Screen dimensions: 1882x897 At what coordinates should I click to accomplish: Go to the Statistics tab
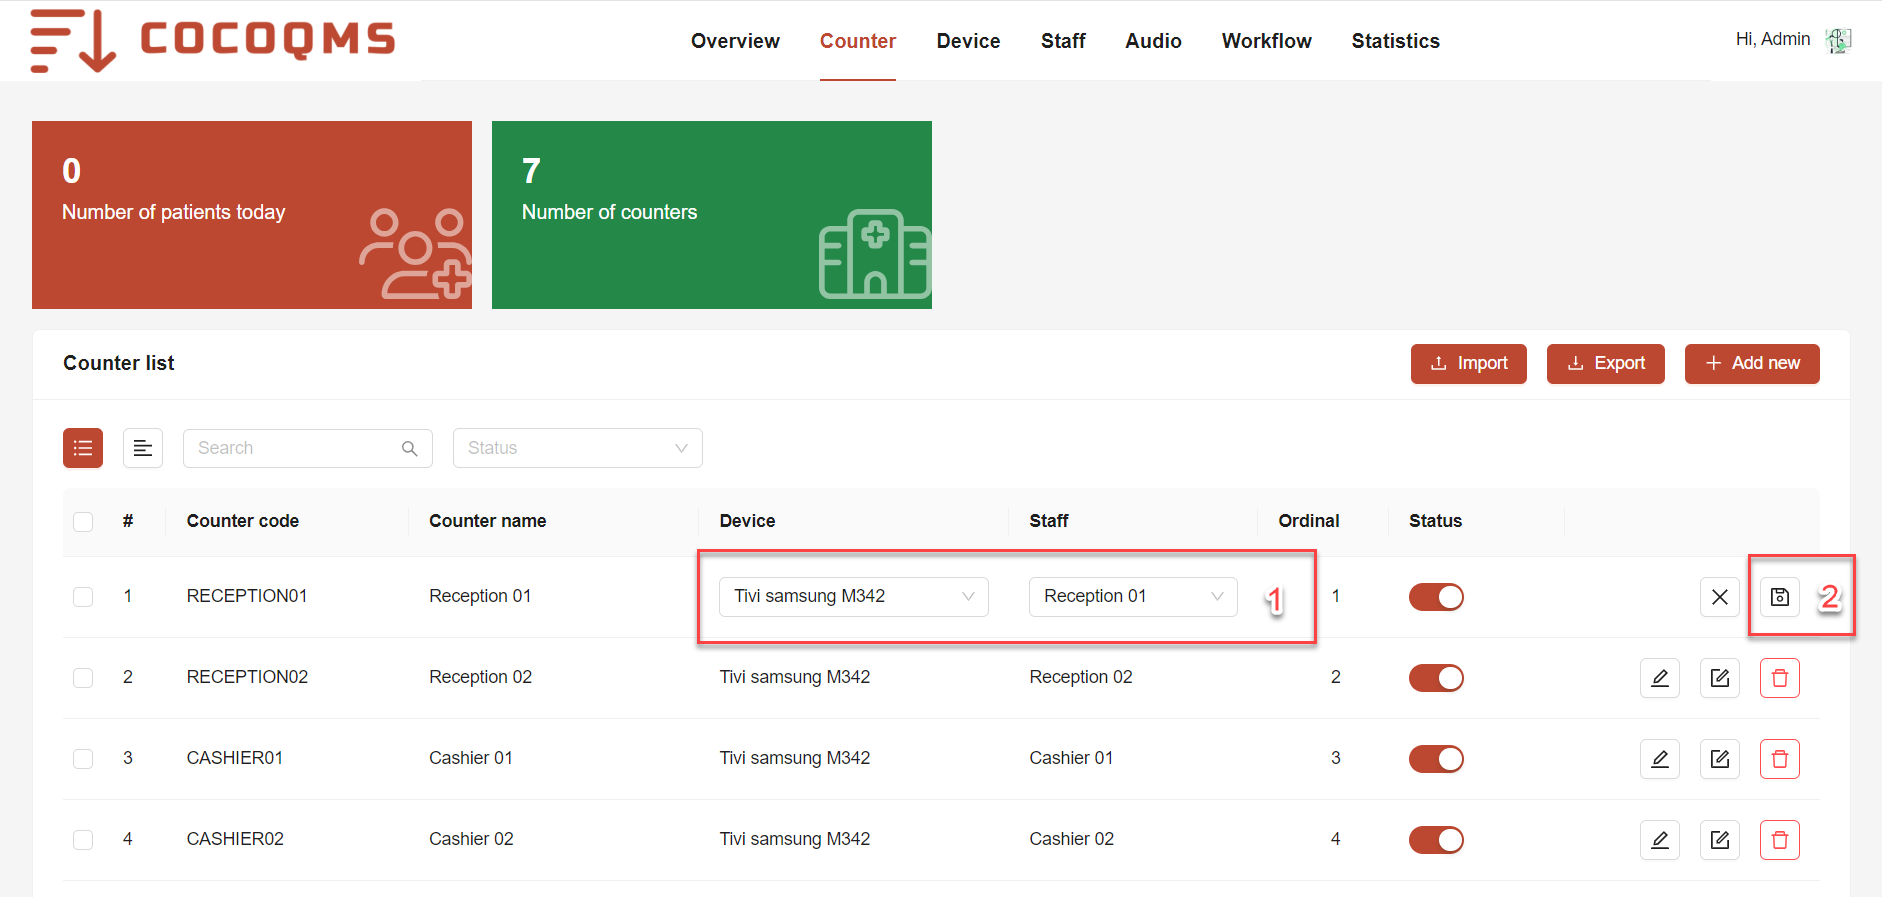pos(1395,41)
